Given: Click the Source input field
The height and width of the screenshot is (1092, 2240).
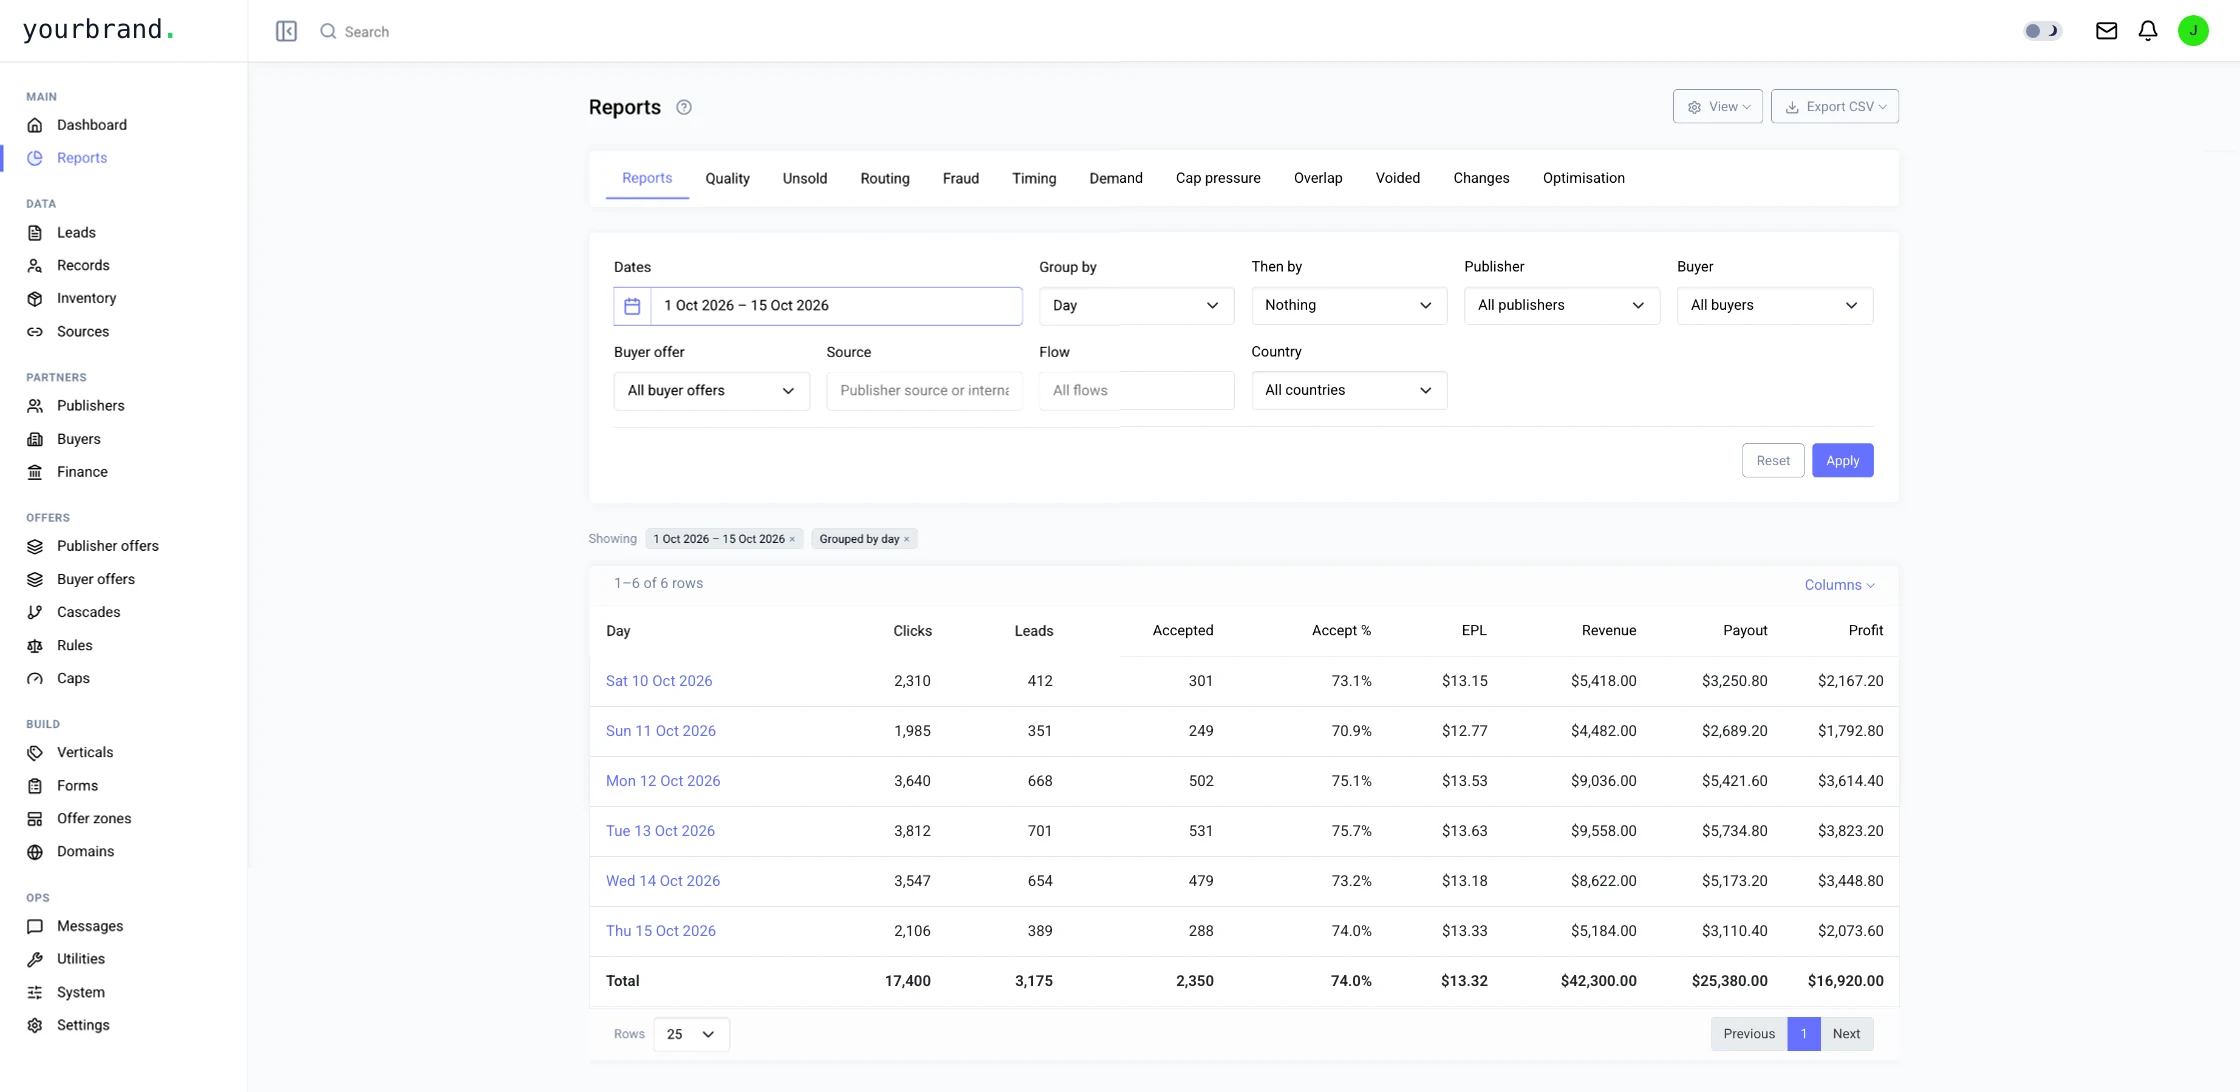Looking at the screenshot, I should tap(924, 391).
